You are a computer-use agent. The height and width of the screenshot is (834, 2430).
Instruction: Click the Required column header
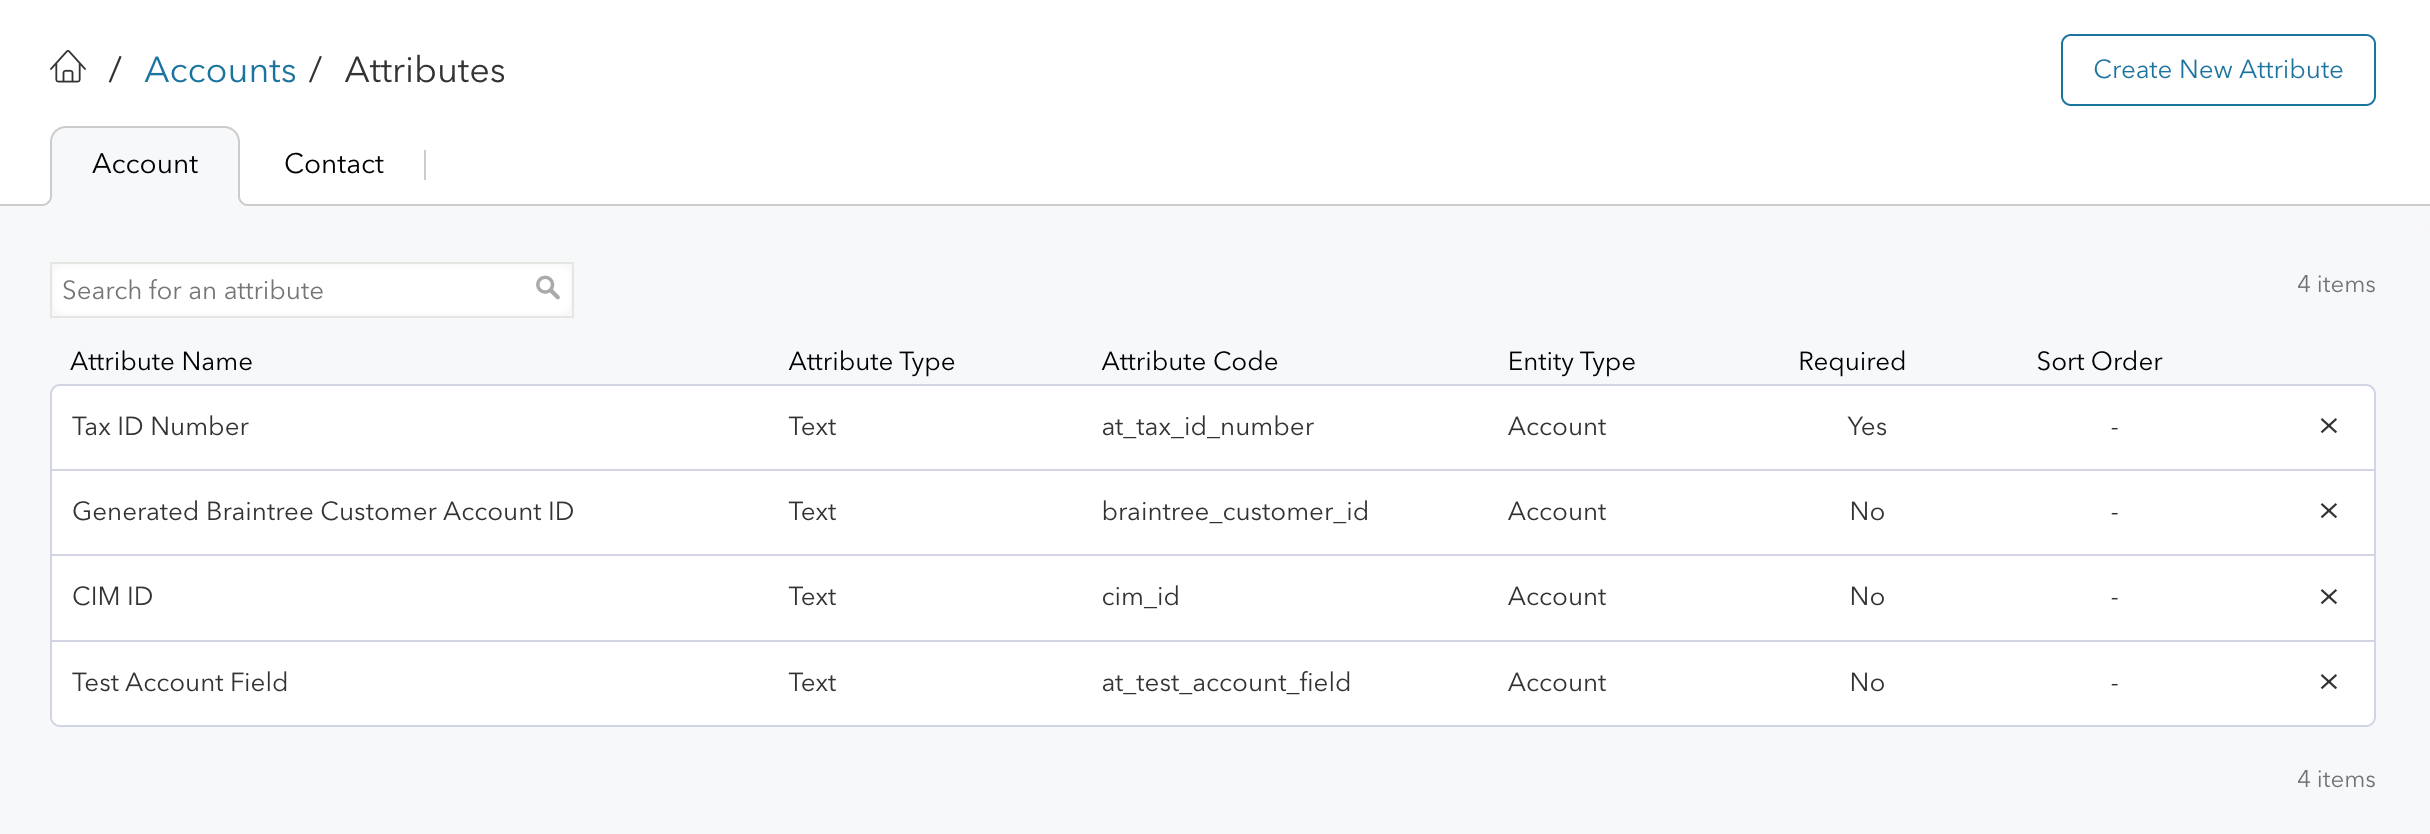[x=1851, y=361]
